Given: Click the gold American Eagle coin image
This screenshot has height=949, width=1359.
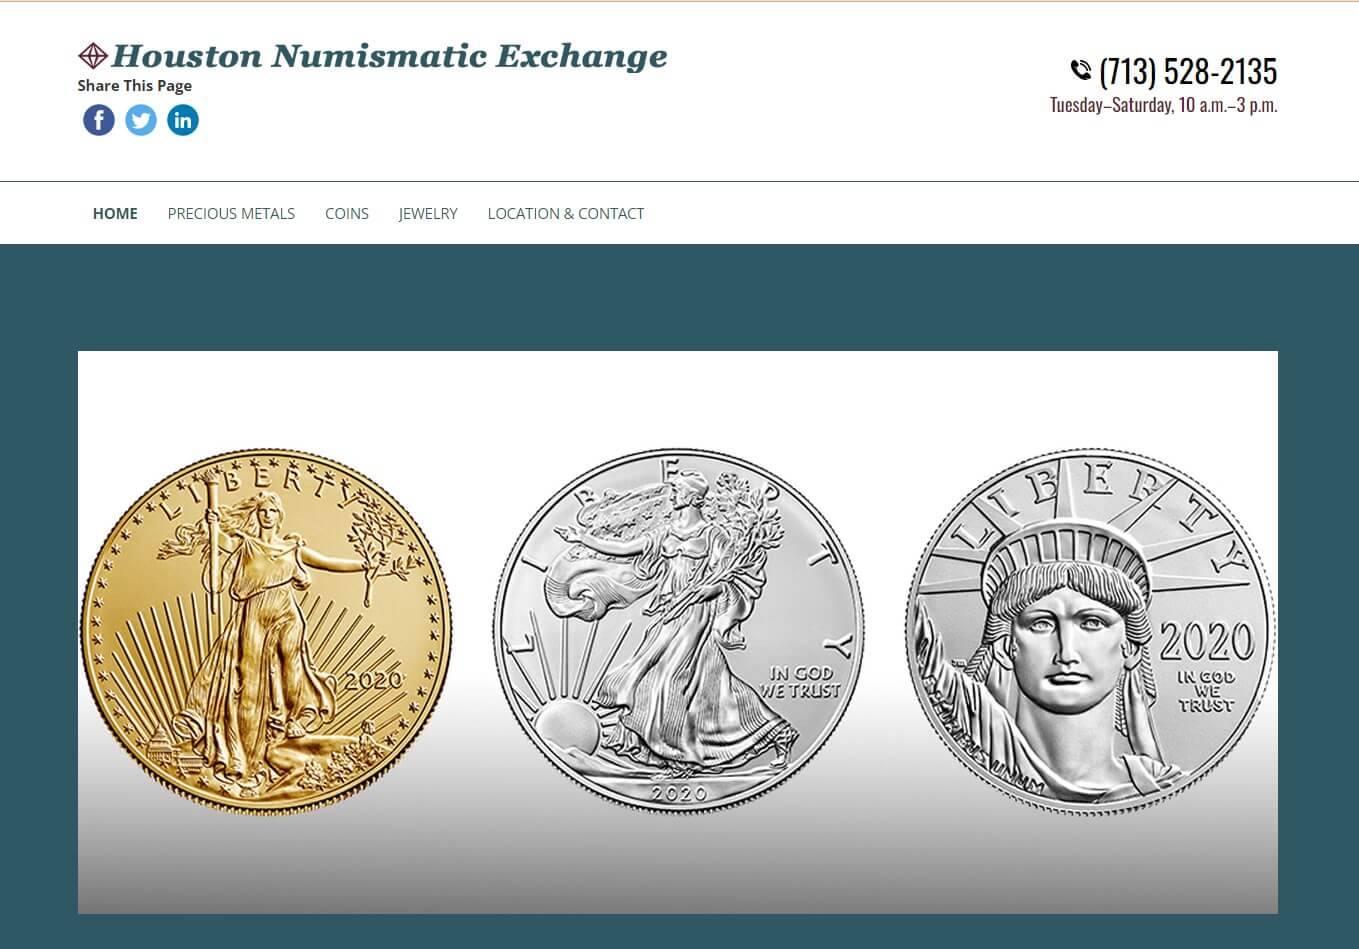Looking at the screenshot, I should [266, 631].
